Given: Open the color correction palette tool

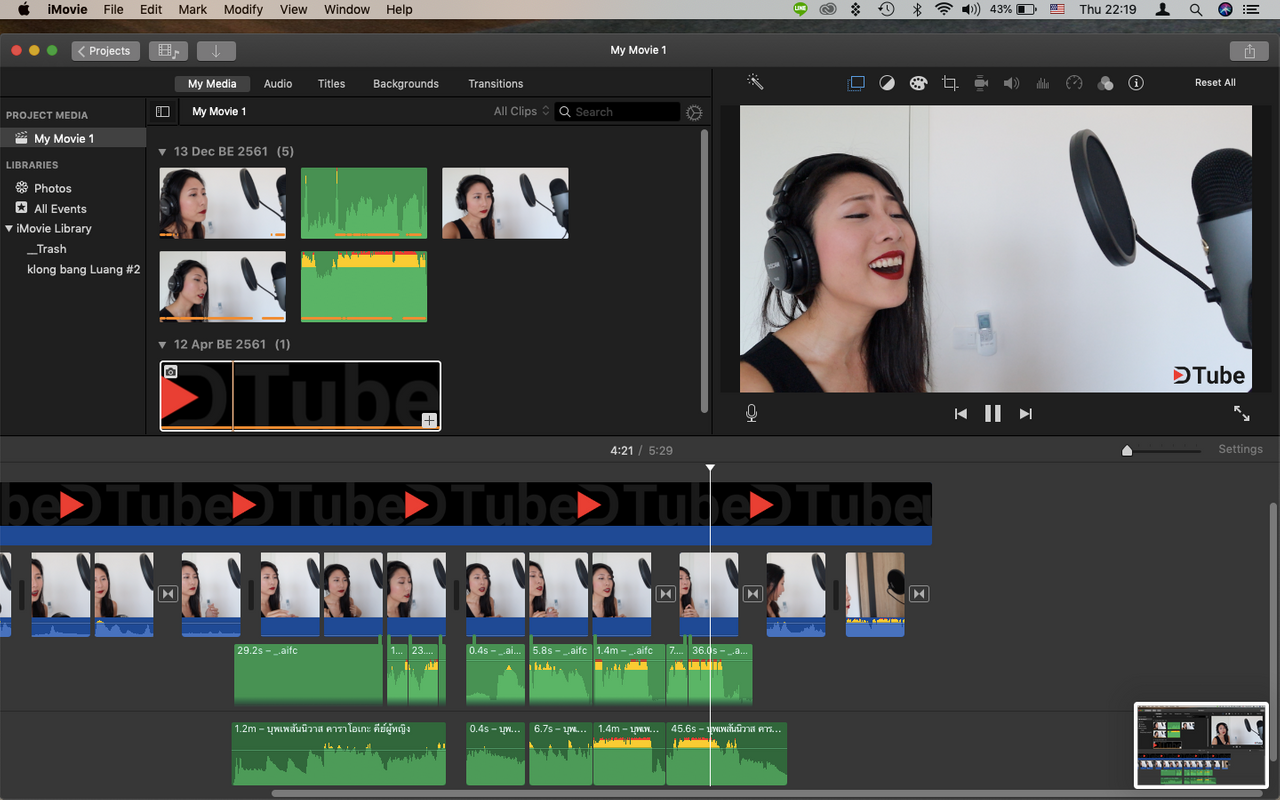Looking at the screenshot, I should (918, 83).
